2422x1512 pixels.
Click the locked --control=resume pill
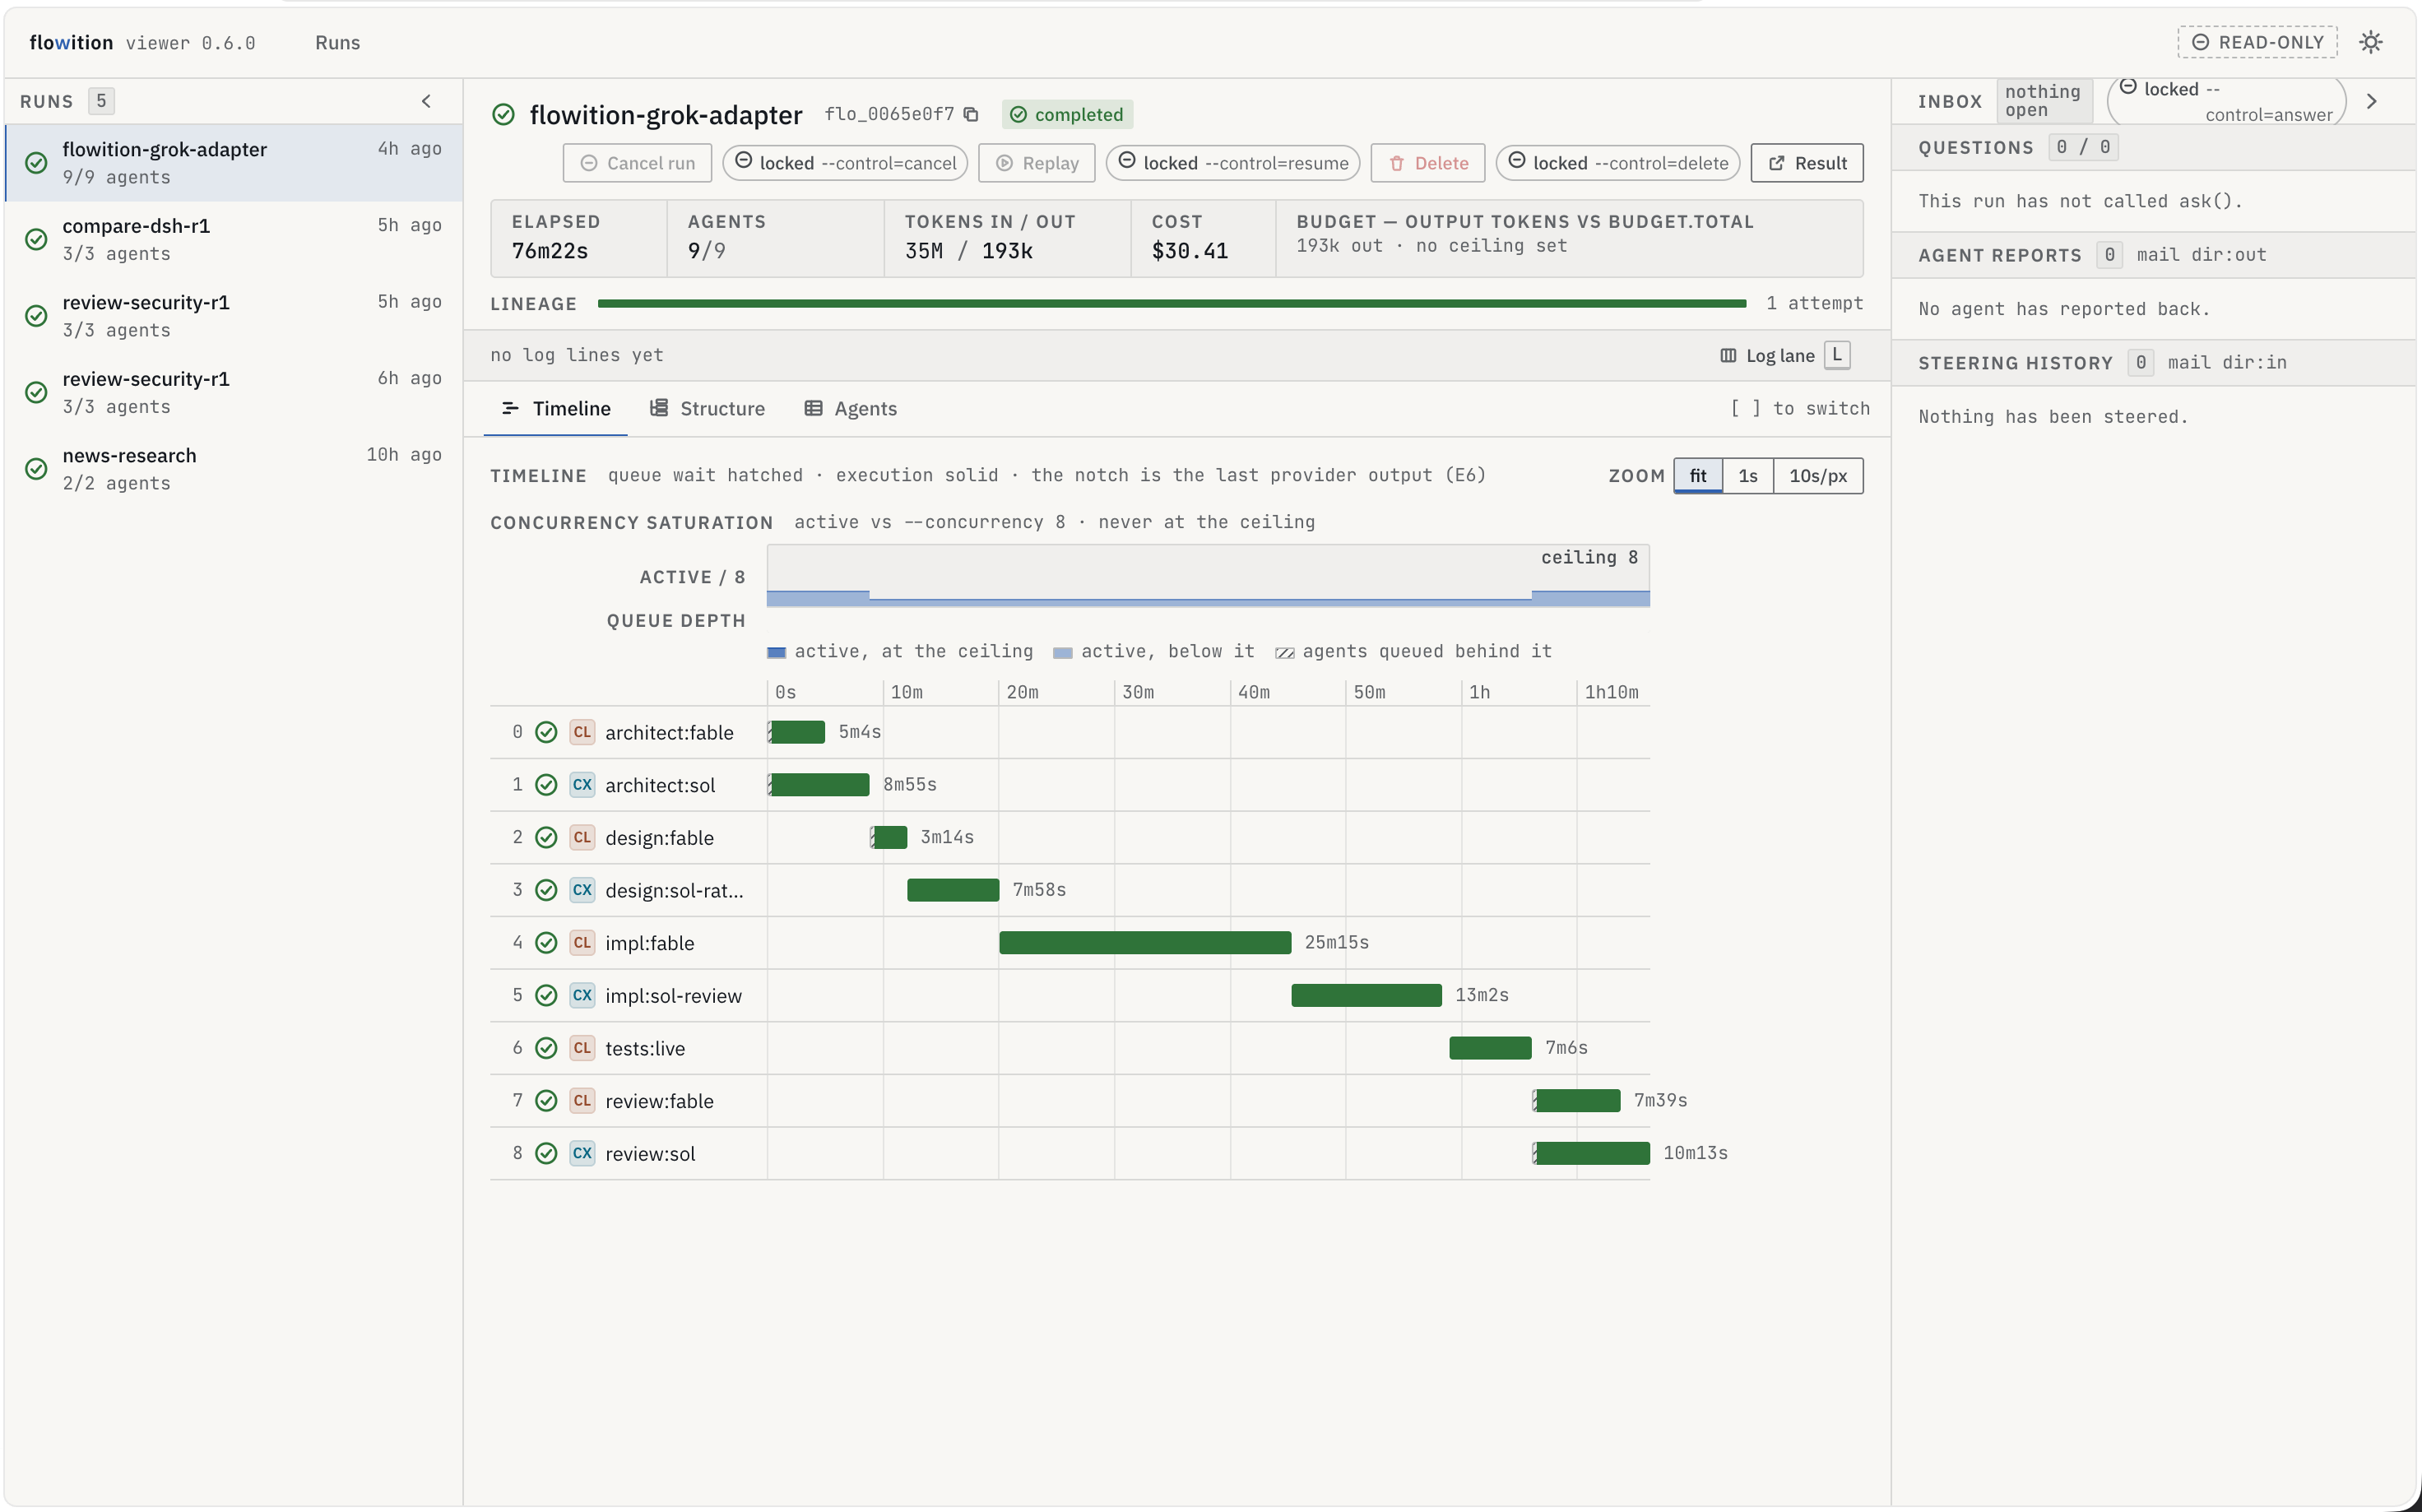1233,163
